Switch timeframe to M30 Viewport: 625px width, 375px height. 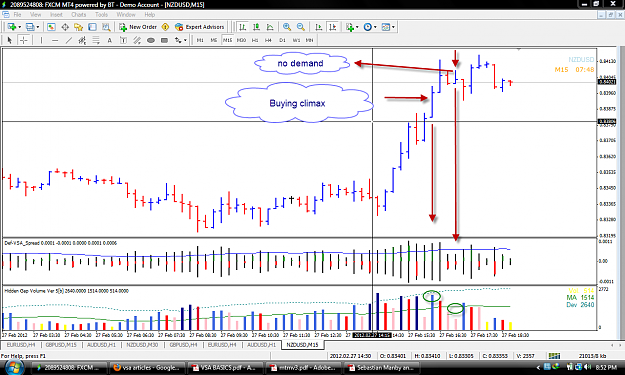click(x=241, y=40)
